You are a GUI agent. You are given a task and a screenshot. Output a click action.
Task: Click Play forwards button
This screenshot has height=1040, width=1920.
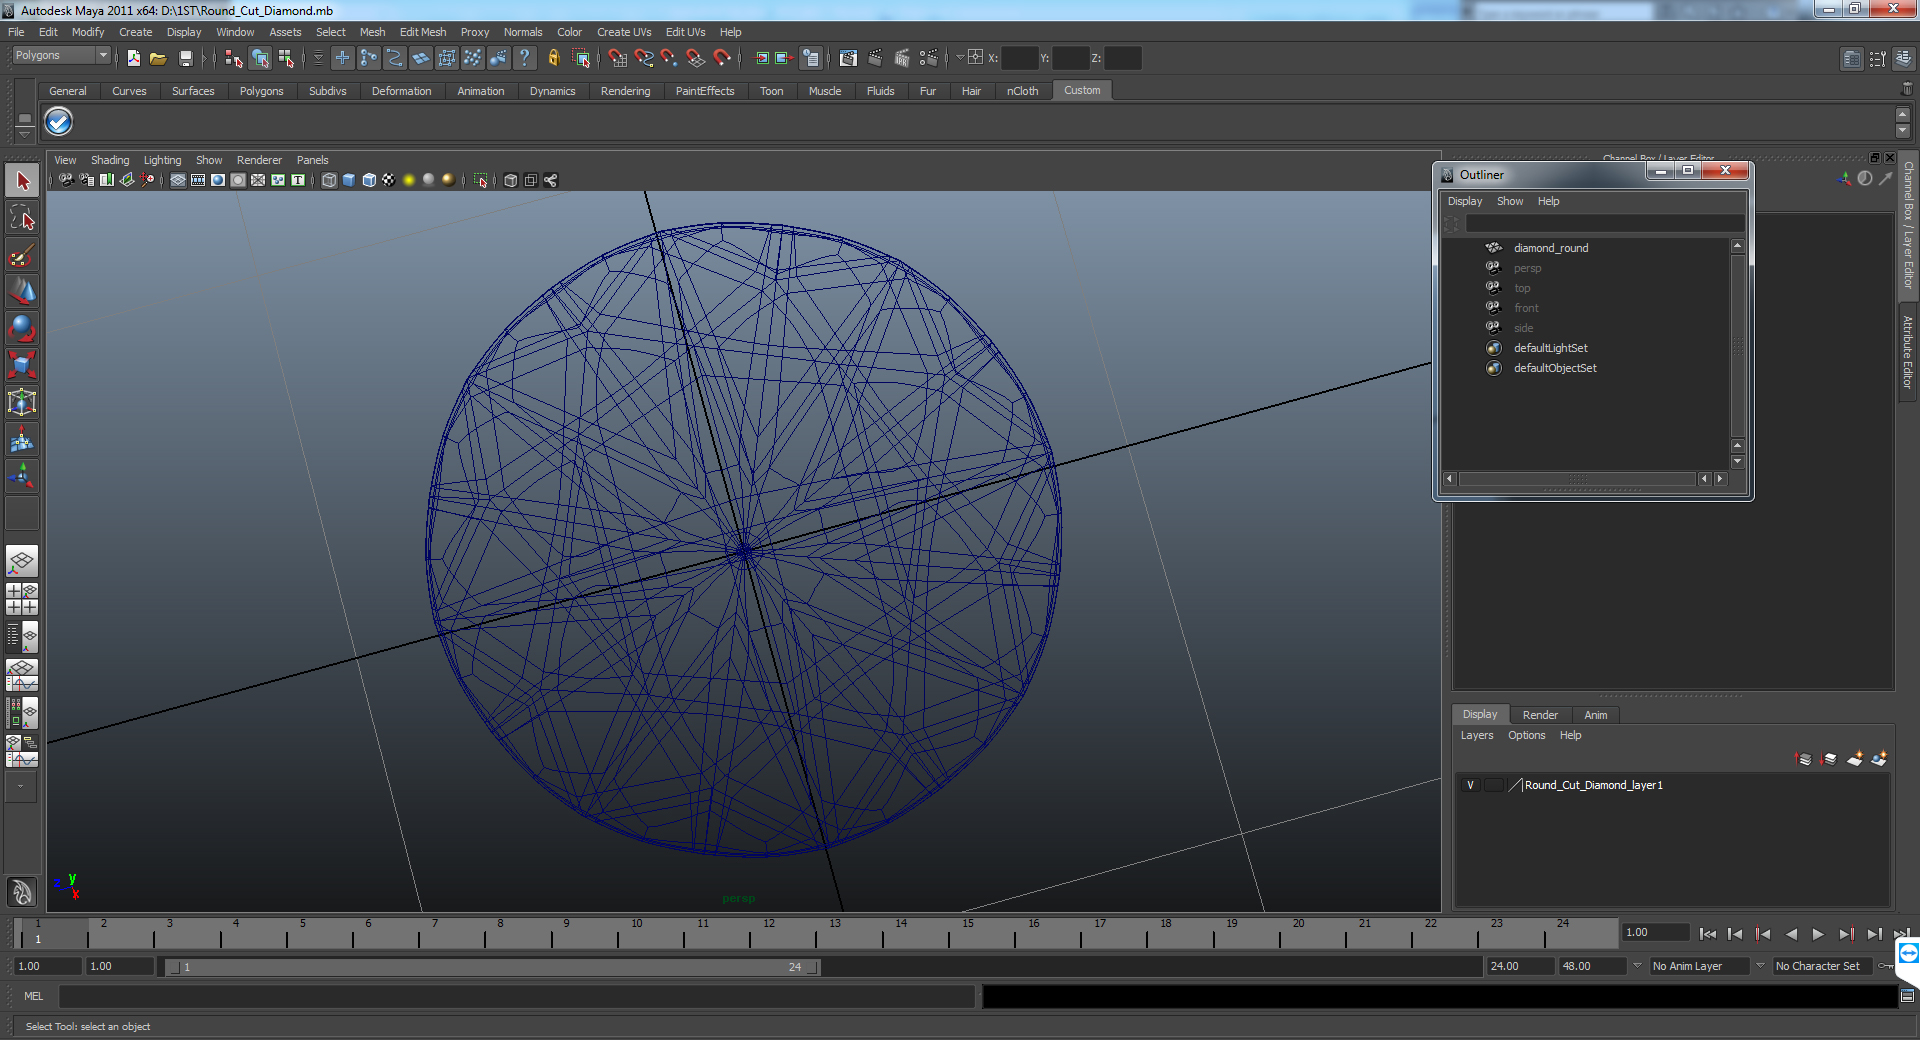click(x=1818, y=934)
